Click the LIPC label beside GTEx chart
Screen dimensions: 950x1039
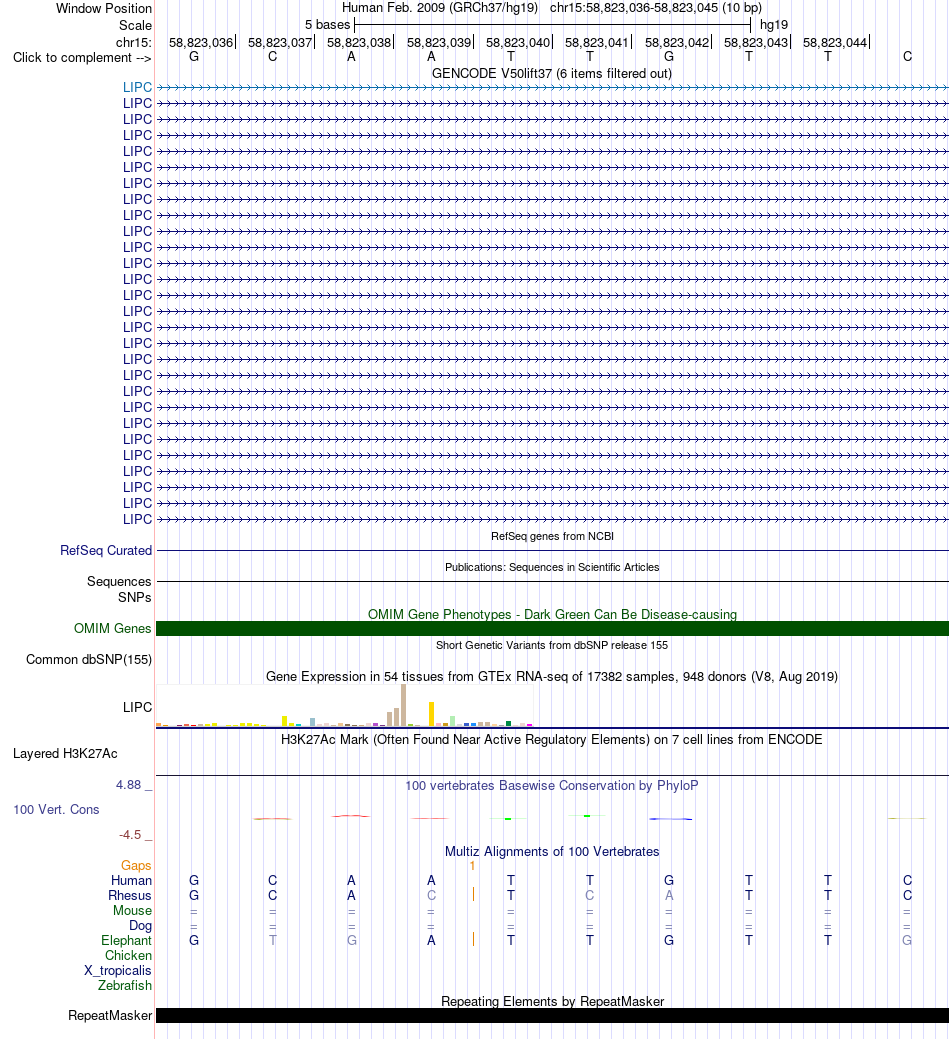(137, 708)
